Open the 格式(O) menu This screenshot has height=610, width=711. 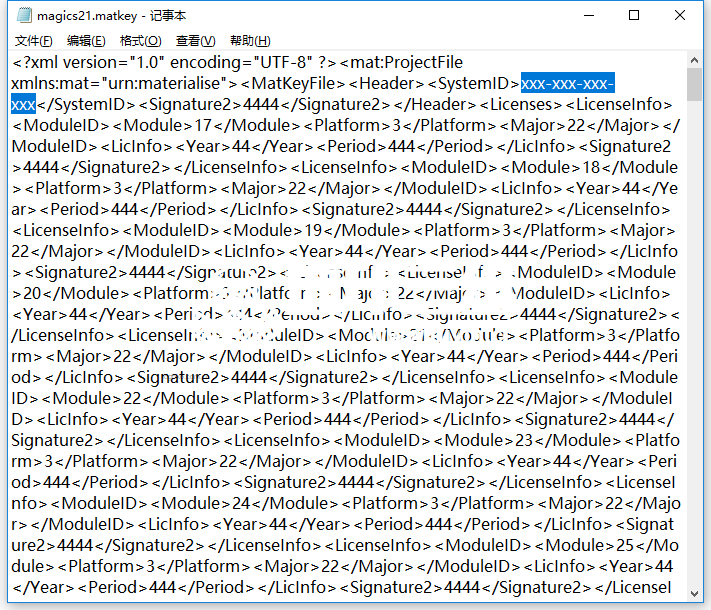140,41
